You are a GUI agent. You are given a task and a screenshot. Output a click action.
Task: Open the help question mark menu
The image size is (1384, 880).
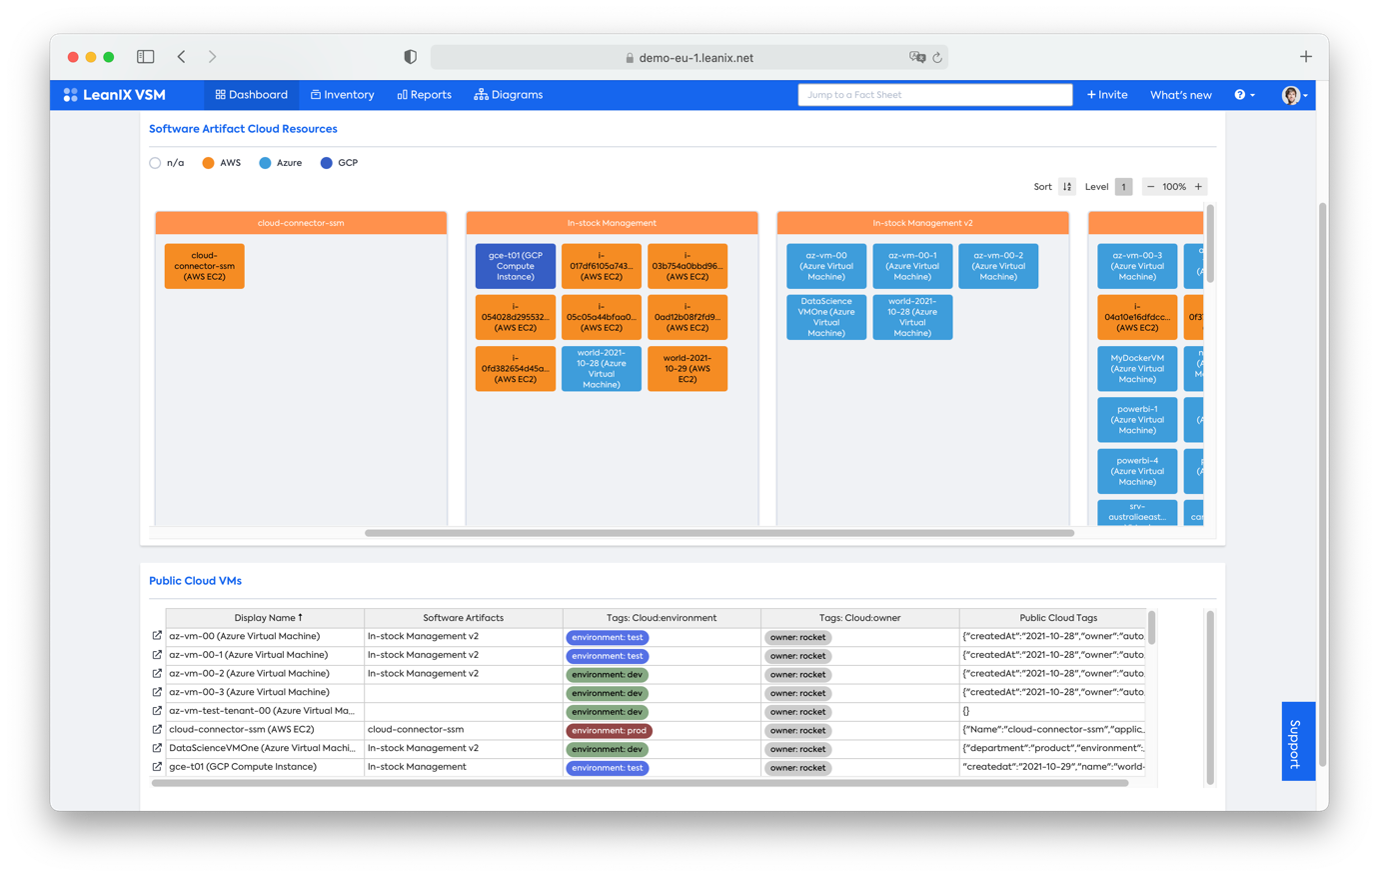click(x=1244, y=95)
